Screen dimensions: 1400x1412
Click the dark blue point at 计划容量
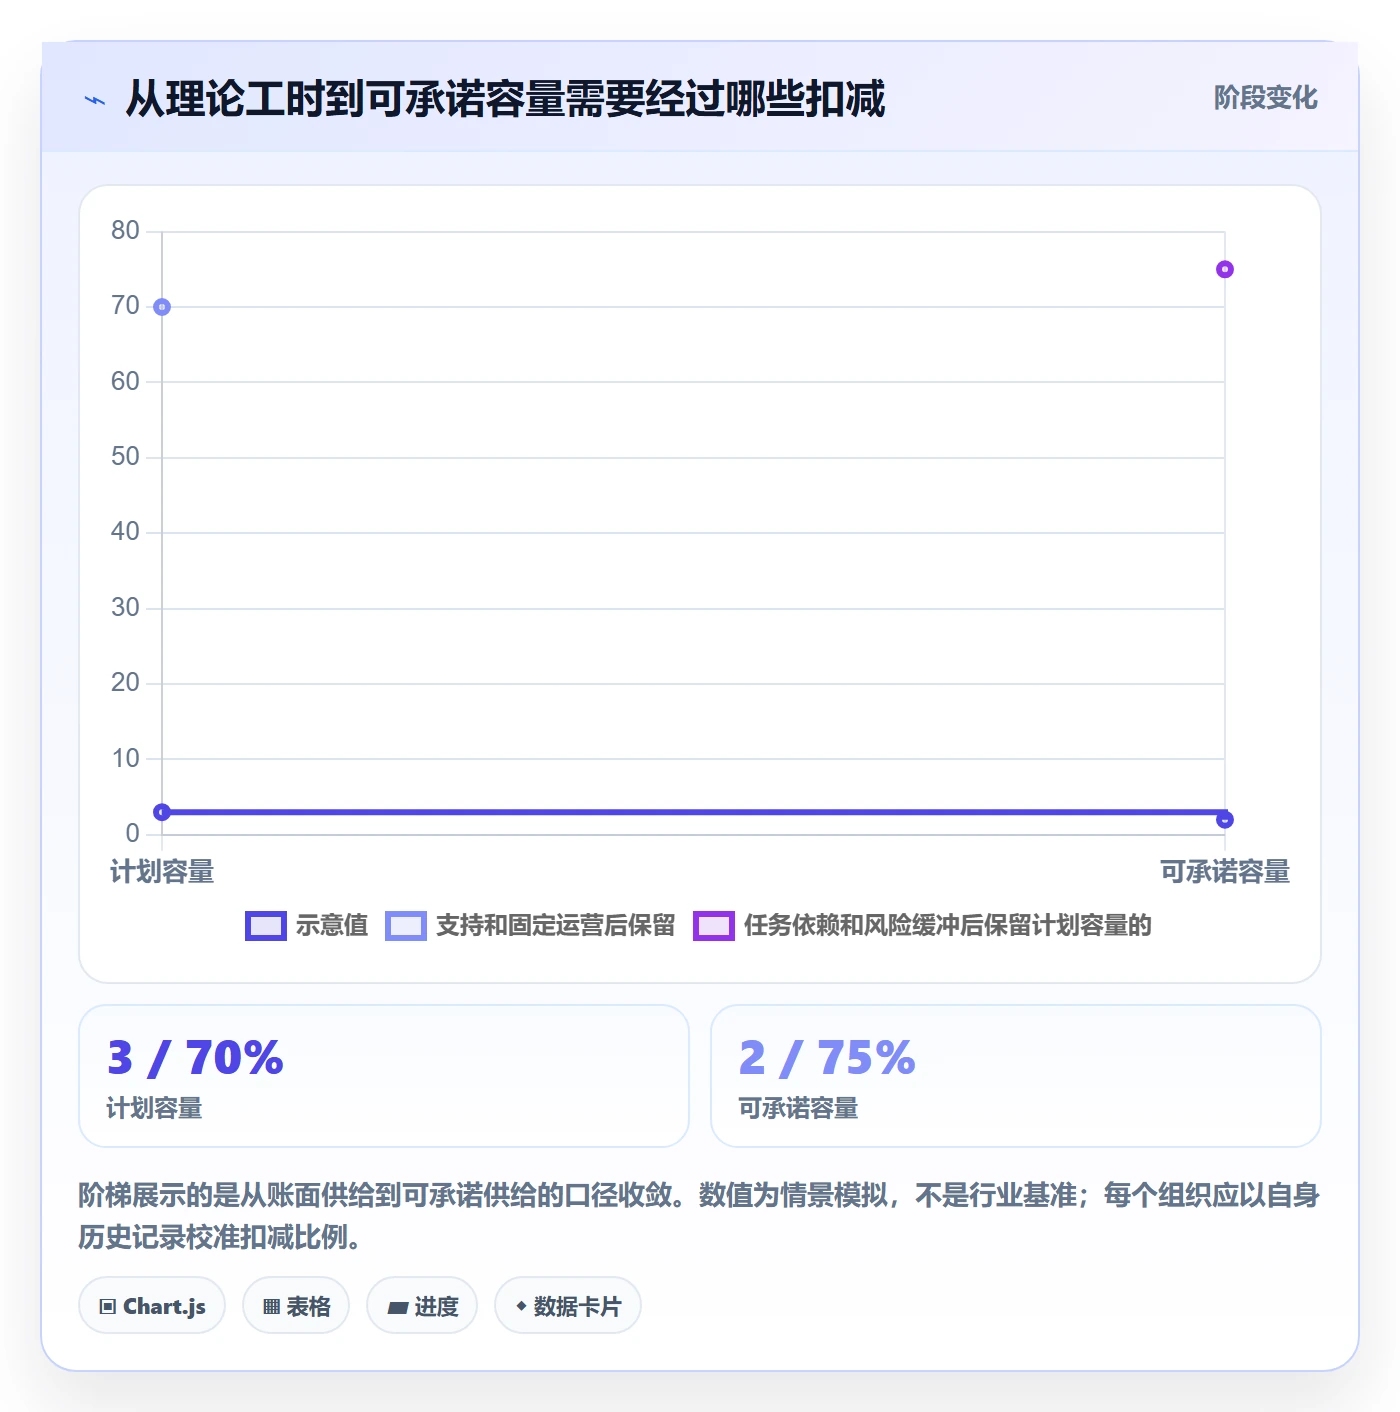click(x=162, y=812)
